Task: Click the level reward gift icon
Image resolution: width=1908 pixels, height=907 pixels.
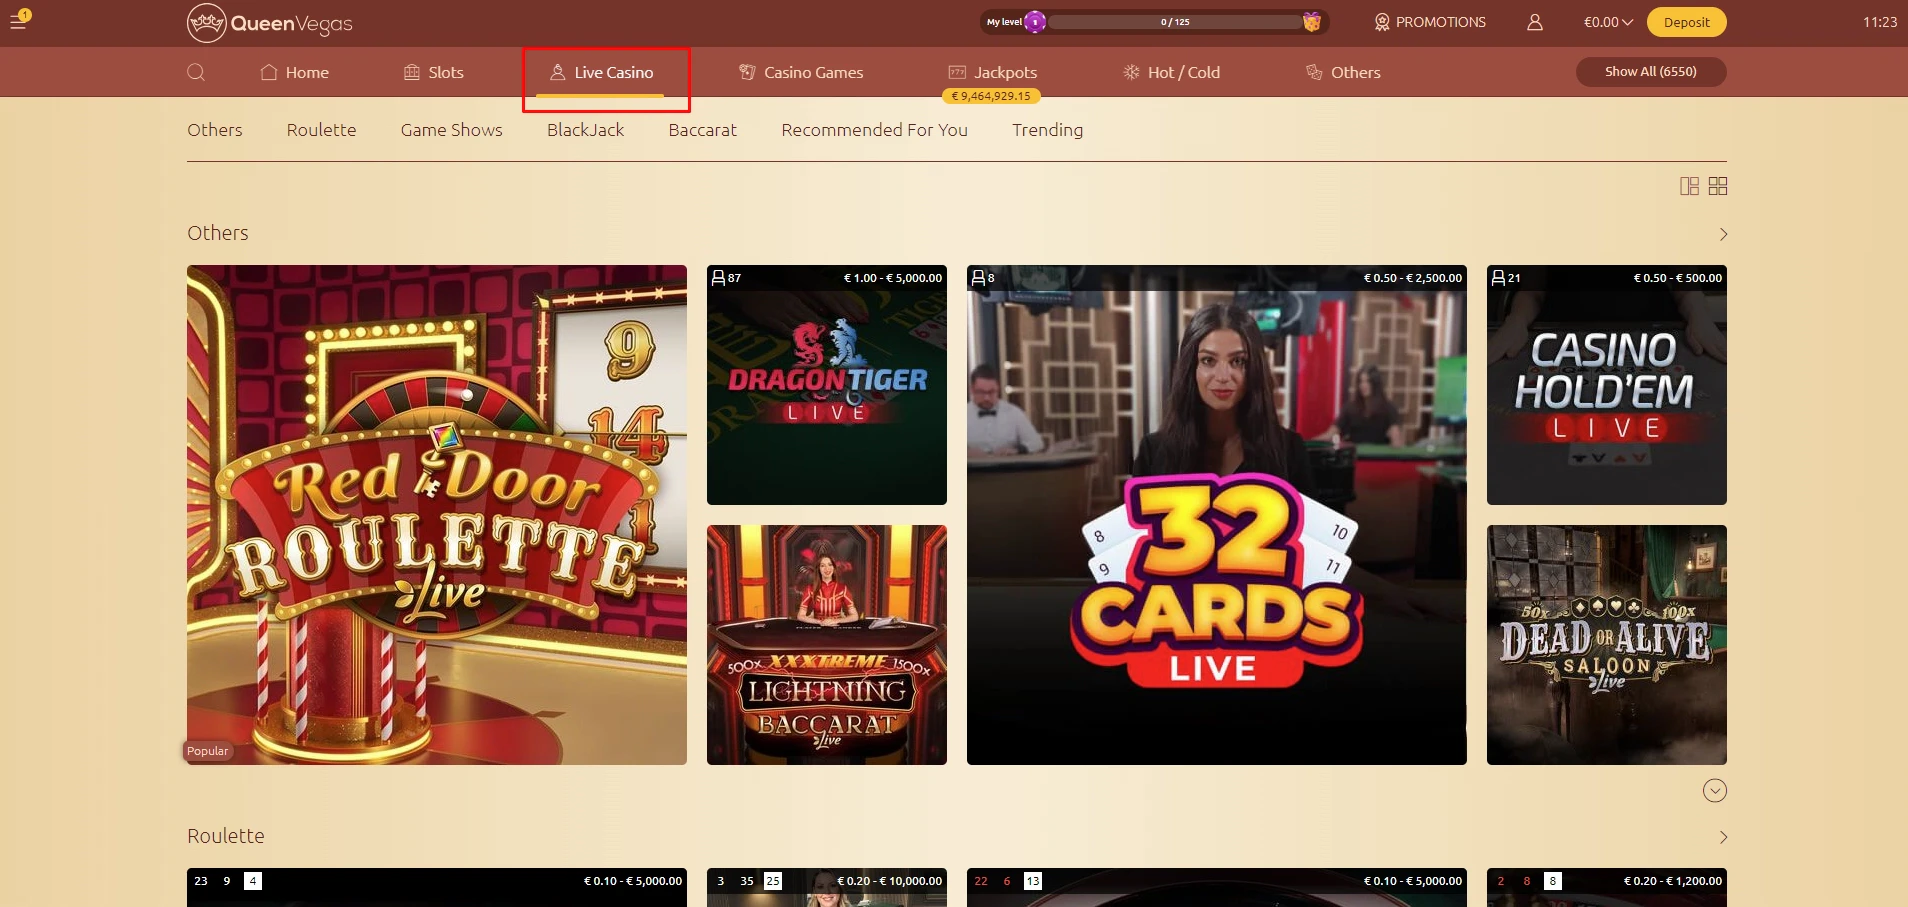Action: click(x=1312, y=22)
